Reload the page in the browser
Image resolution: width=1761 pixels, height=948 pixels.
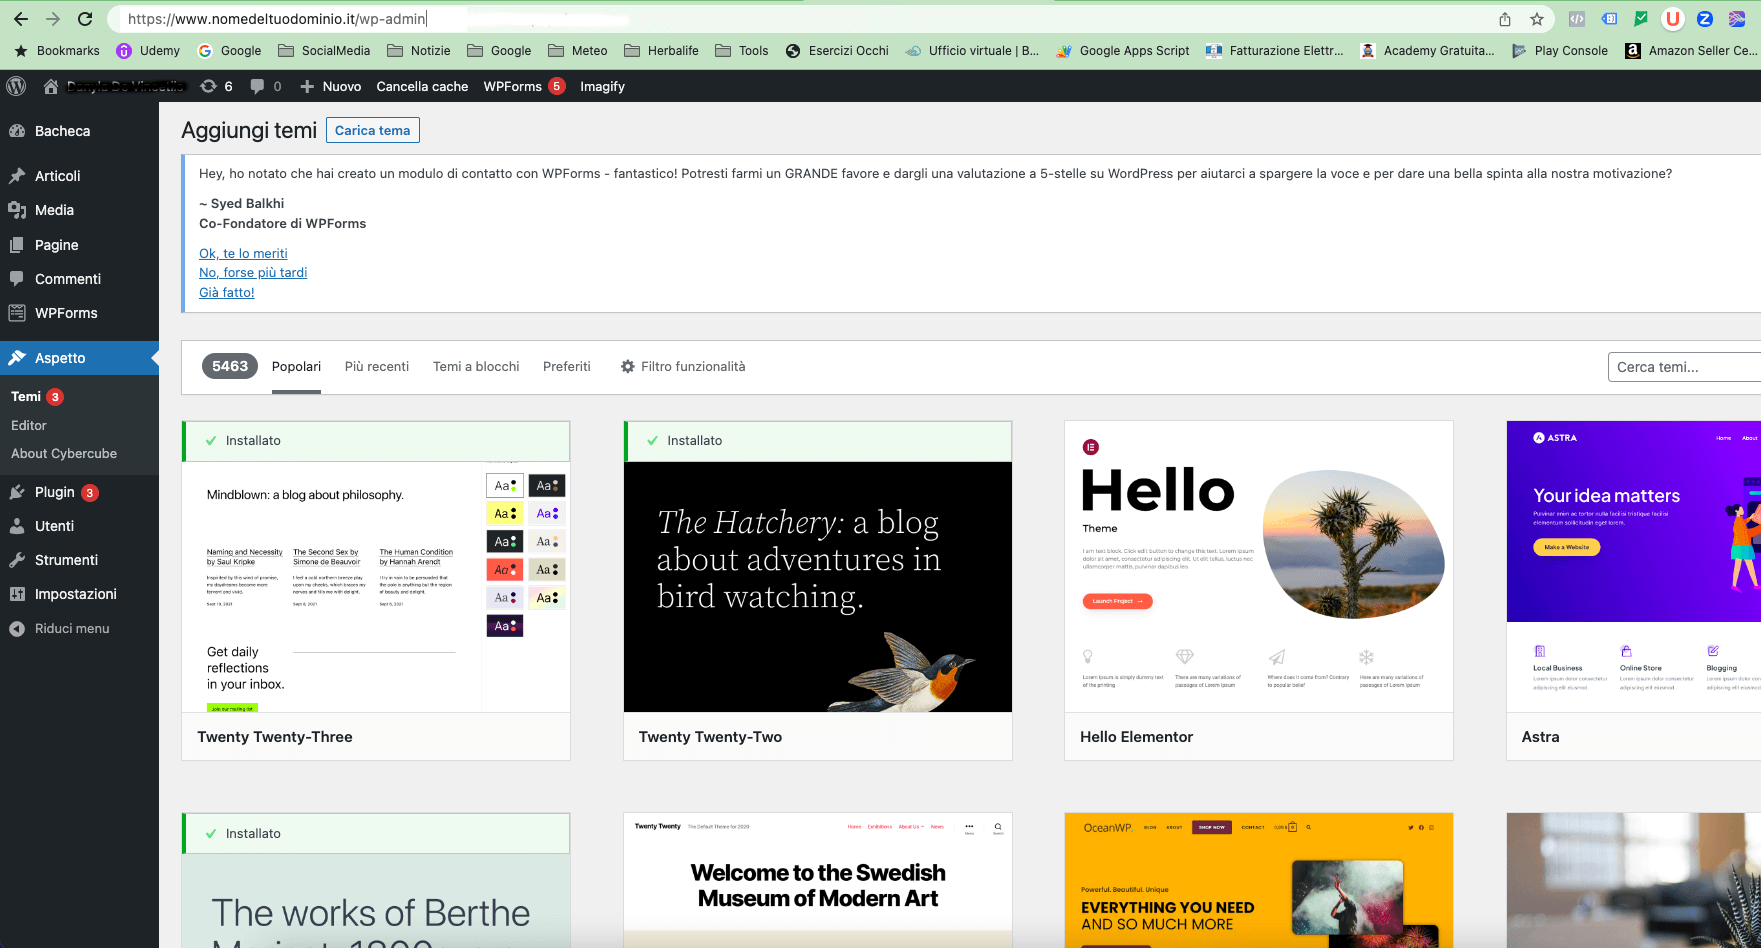(84, 18)
